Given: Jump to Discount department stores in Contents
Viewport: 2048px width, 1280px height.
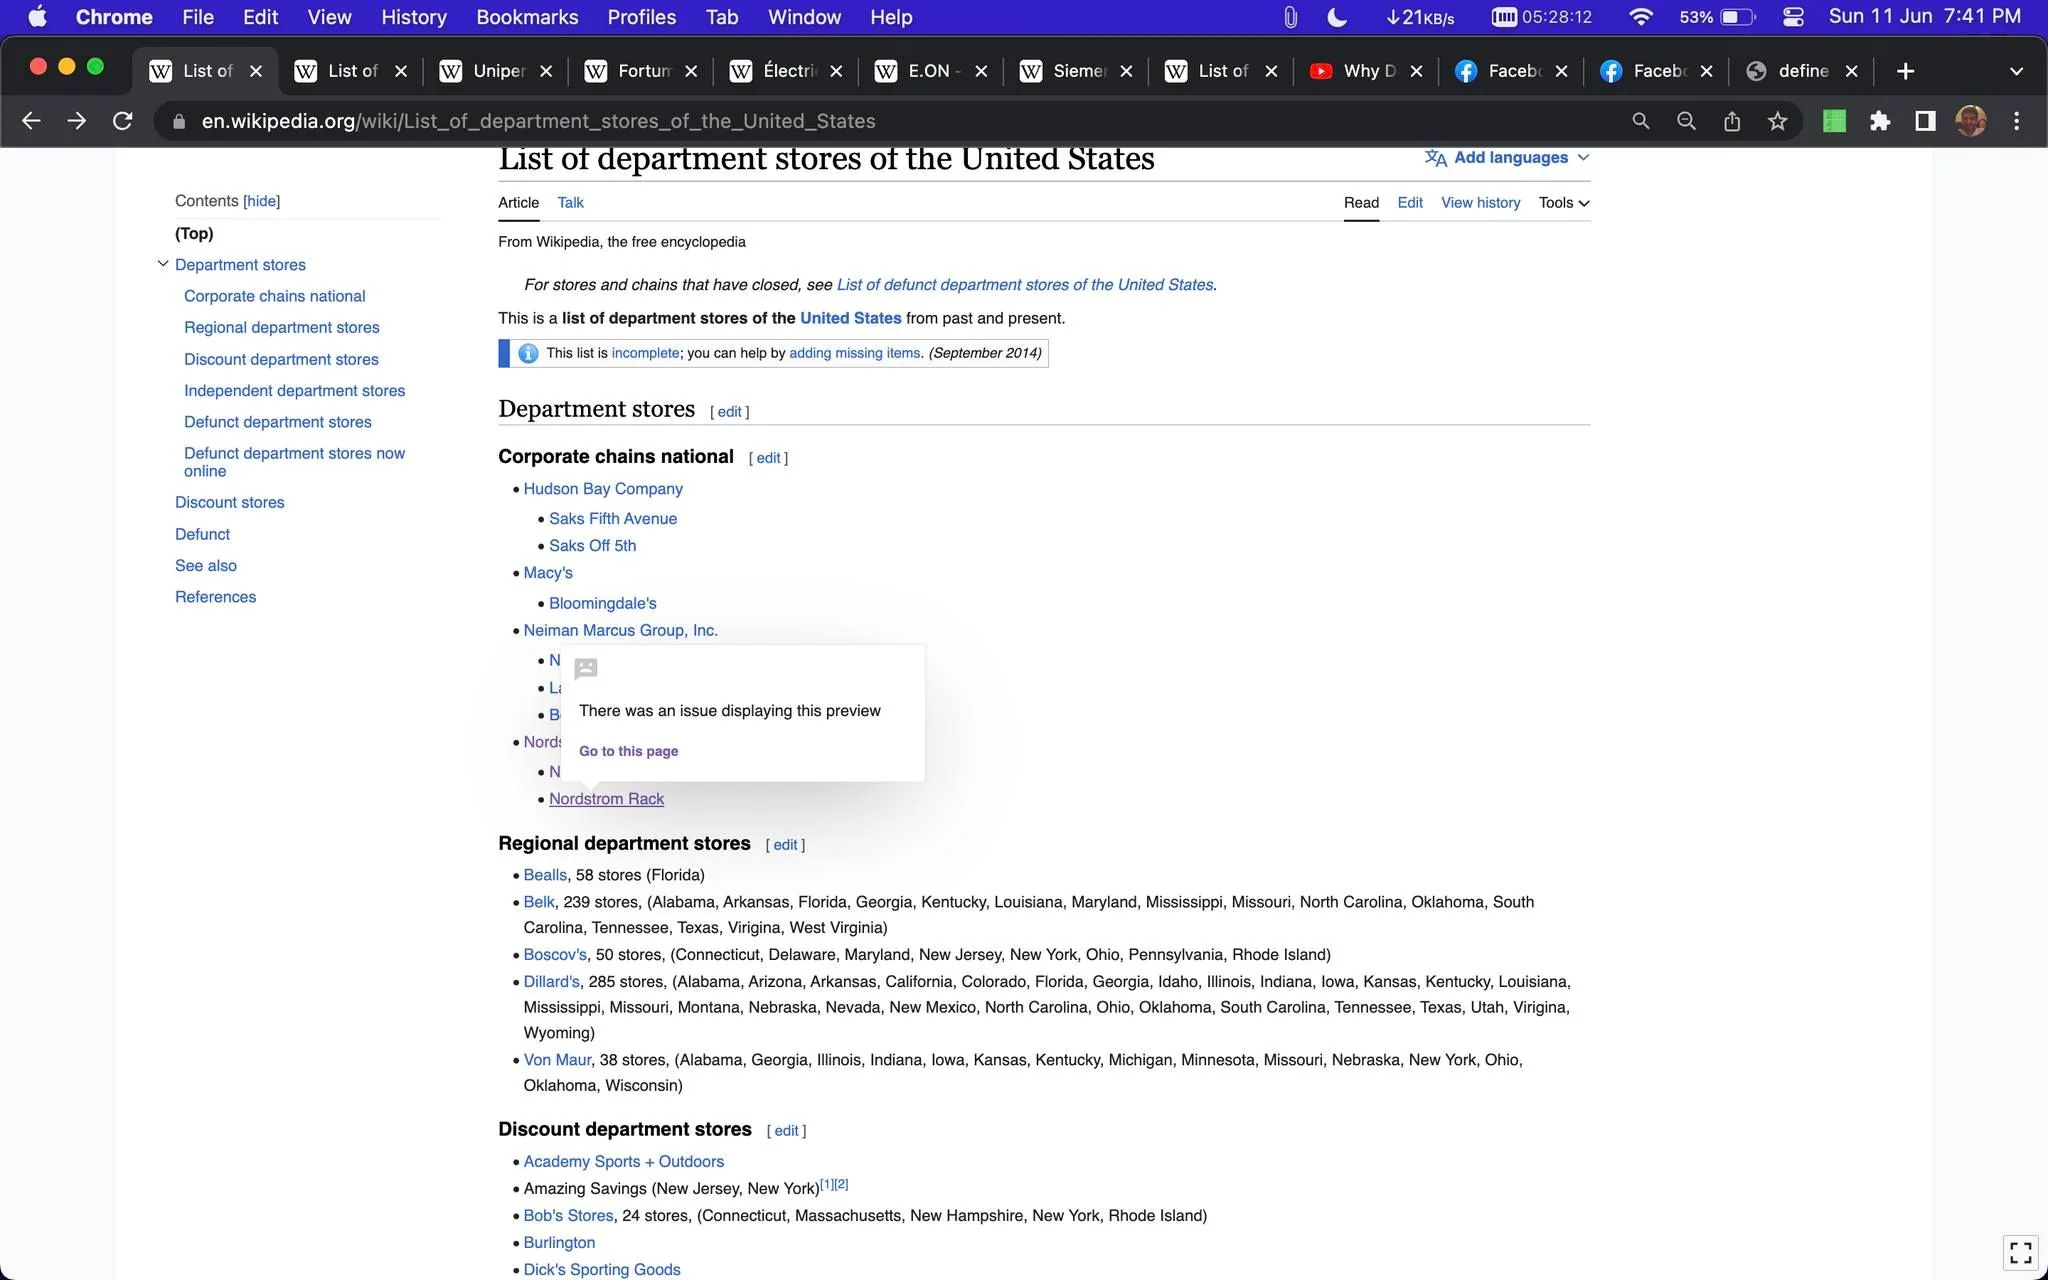Looking at the screenshot, I should tap(281, 359).
